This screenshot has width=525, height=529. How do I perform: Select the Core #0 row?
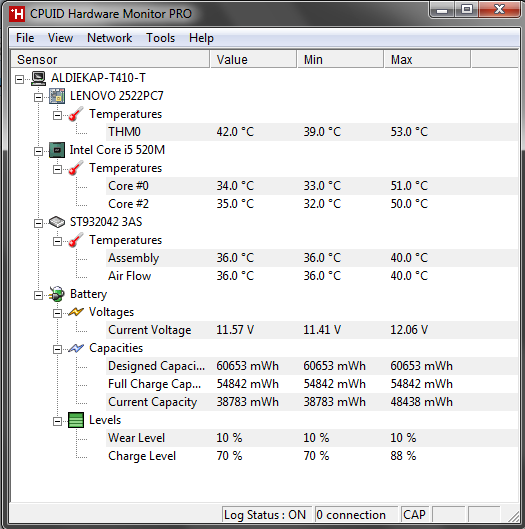coord(312,186)
